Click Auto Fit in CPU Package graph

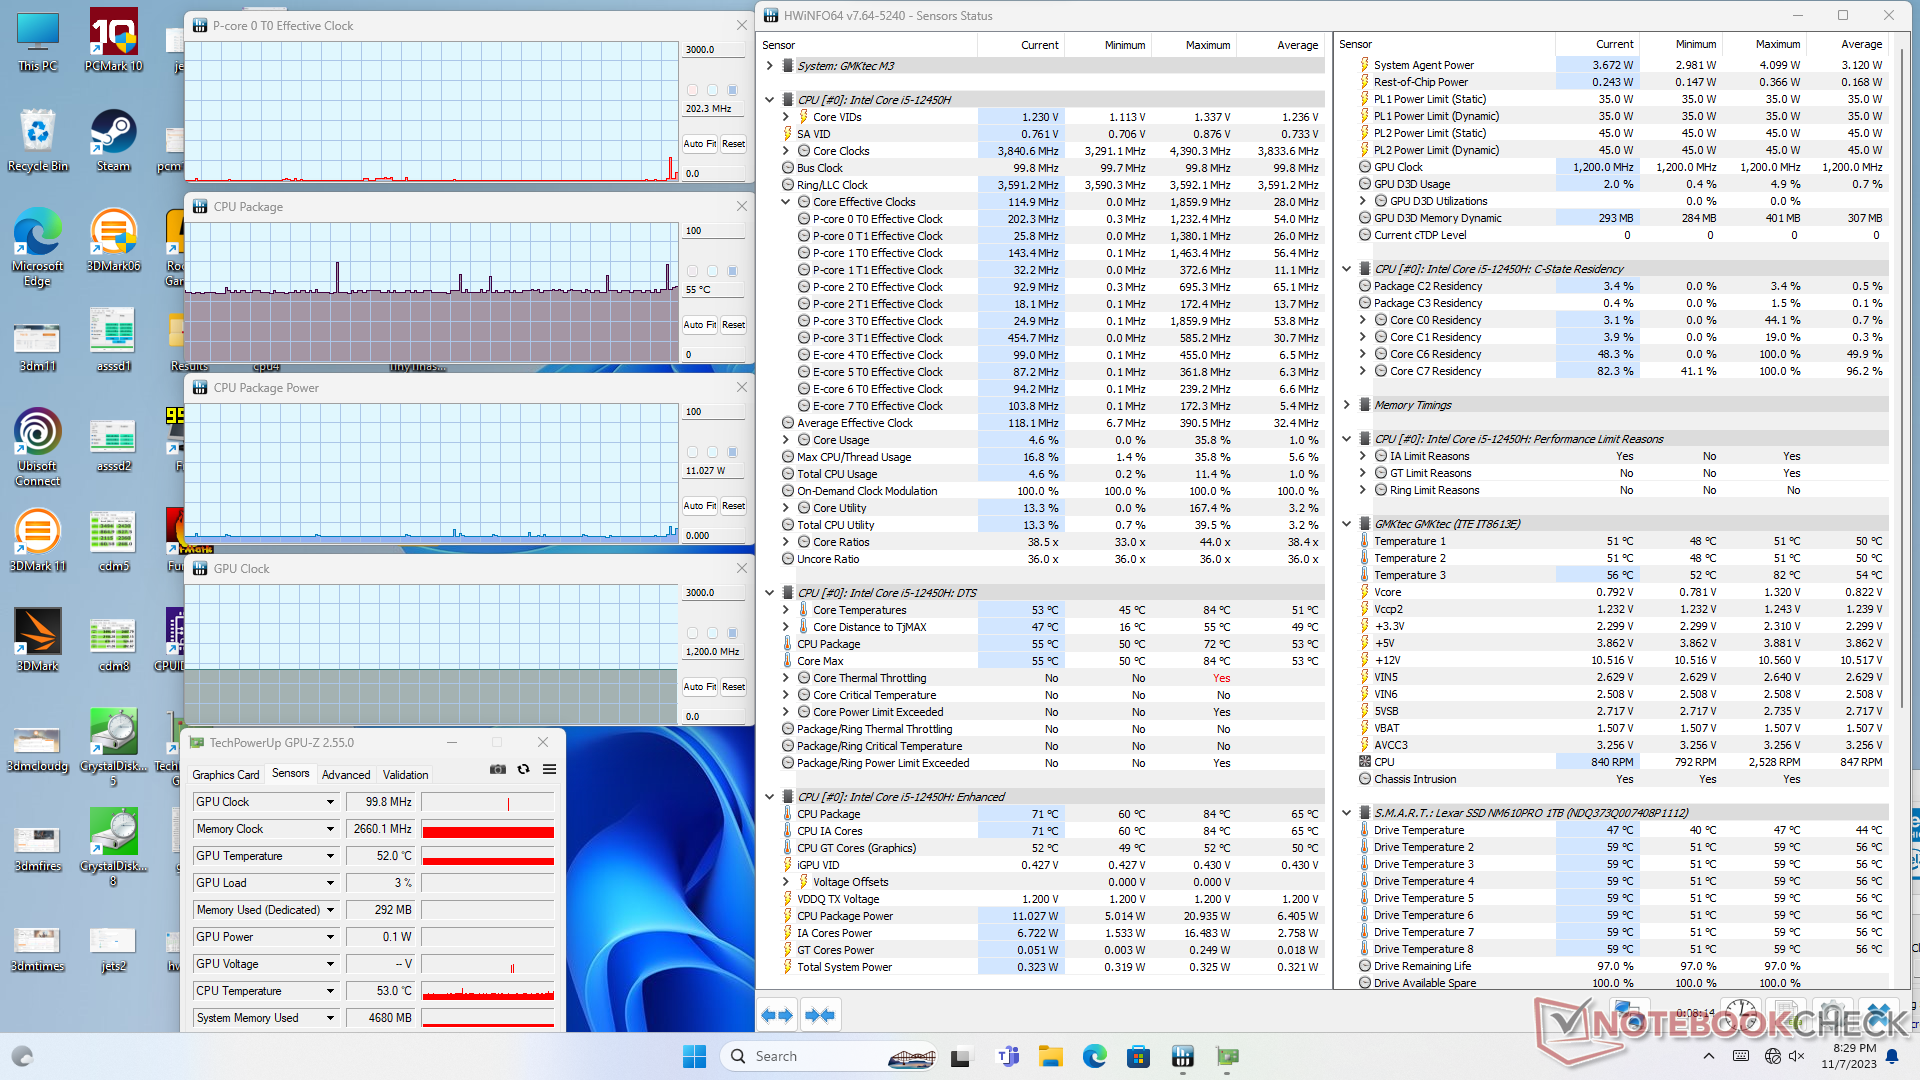[x=699, y=325]
